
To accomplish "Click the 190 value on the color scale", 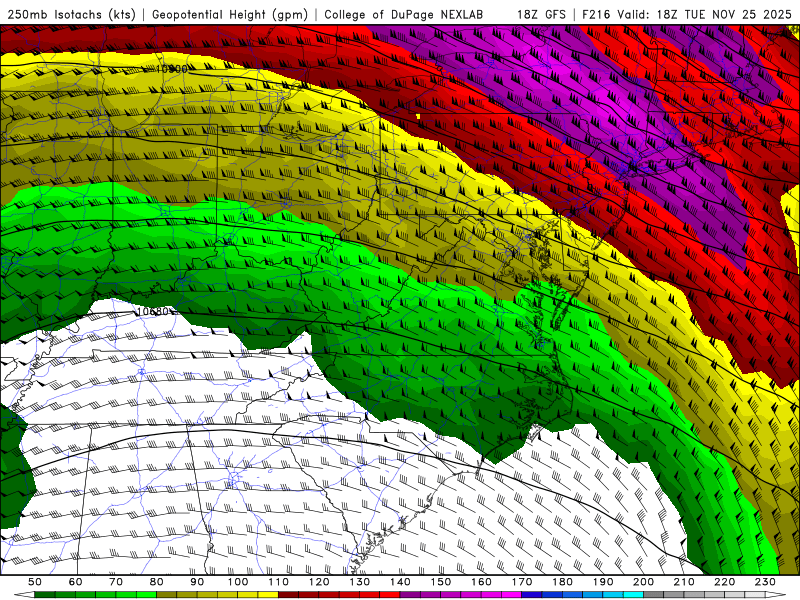I will coord(603,582).
